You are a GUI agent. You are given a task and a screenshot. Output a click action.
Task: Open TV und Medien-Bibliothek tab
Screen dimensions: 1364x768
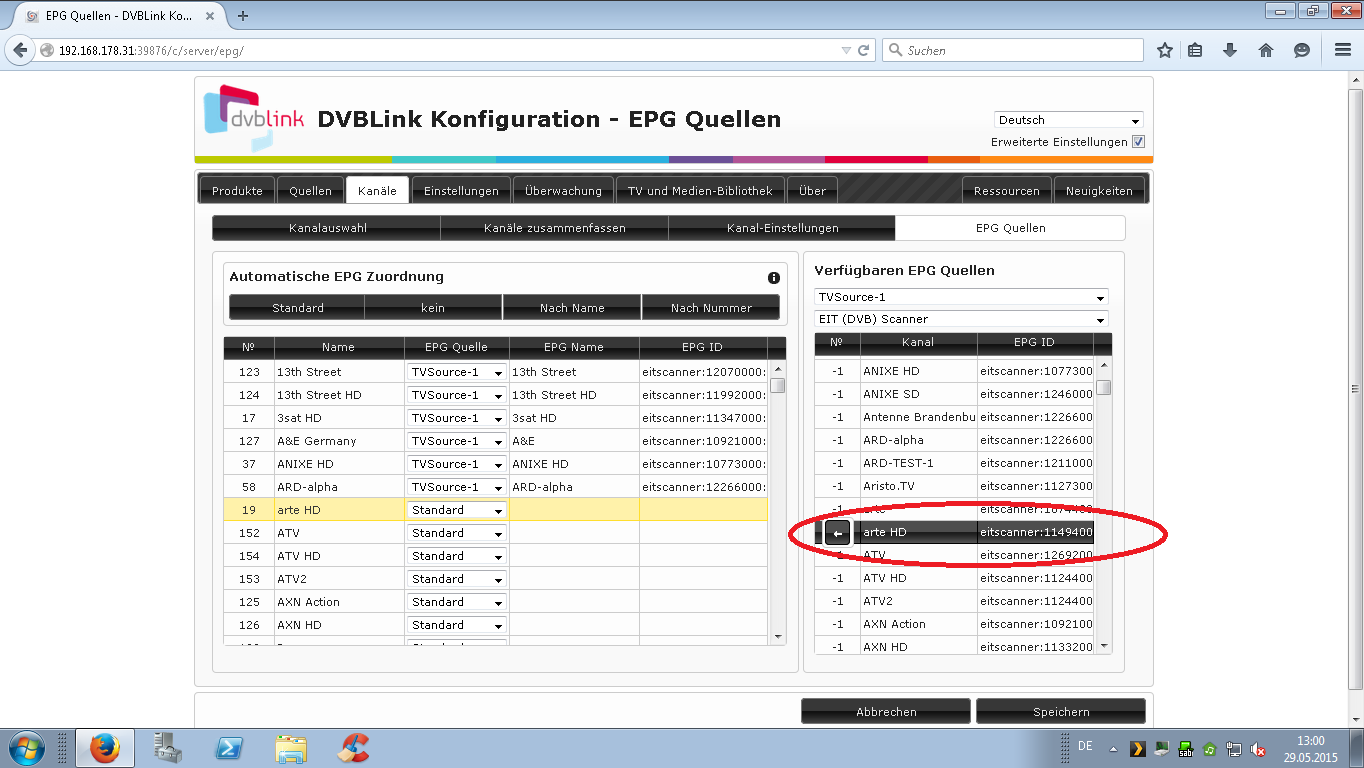[700, 190]
